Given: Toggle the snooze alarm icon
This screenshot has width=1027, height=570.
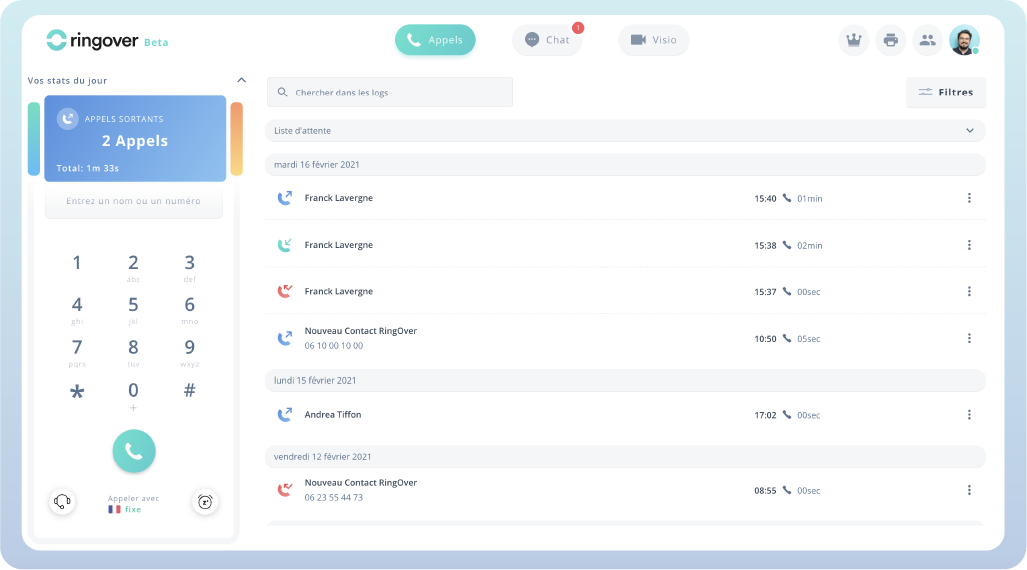Looking at the screenshot, I should [205, 502].
